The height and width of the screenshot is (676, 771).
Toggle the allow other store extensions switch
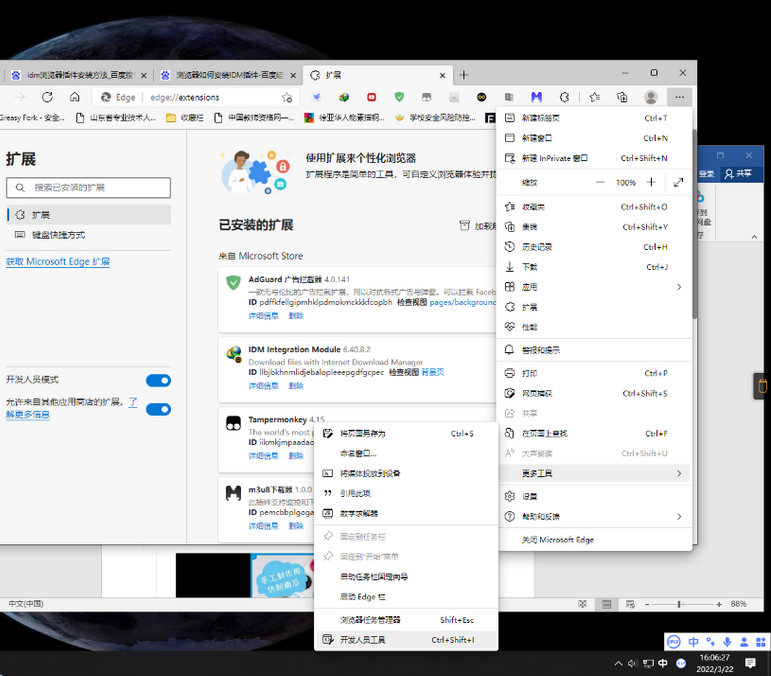click(x=158, y=409)
